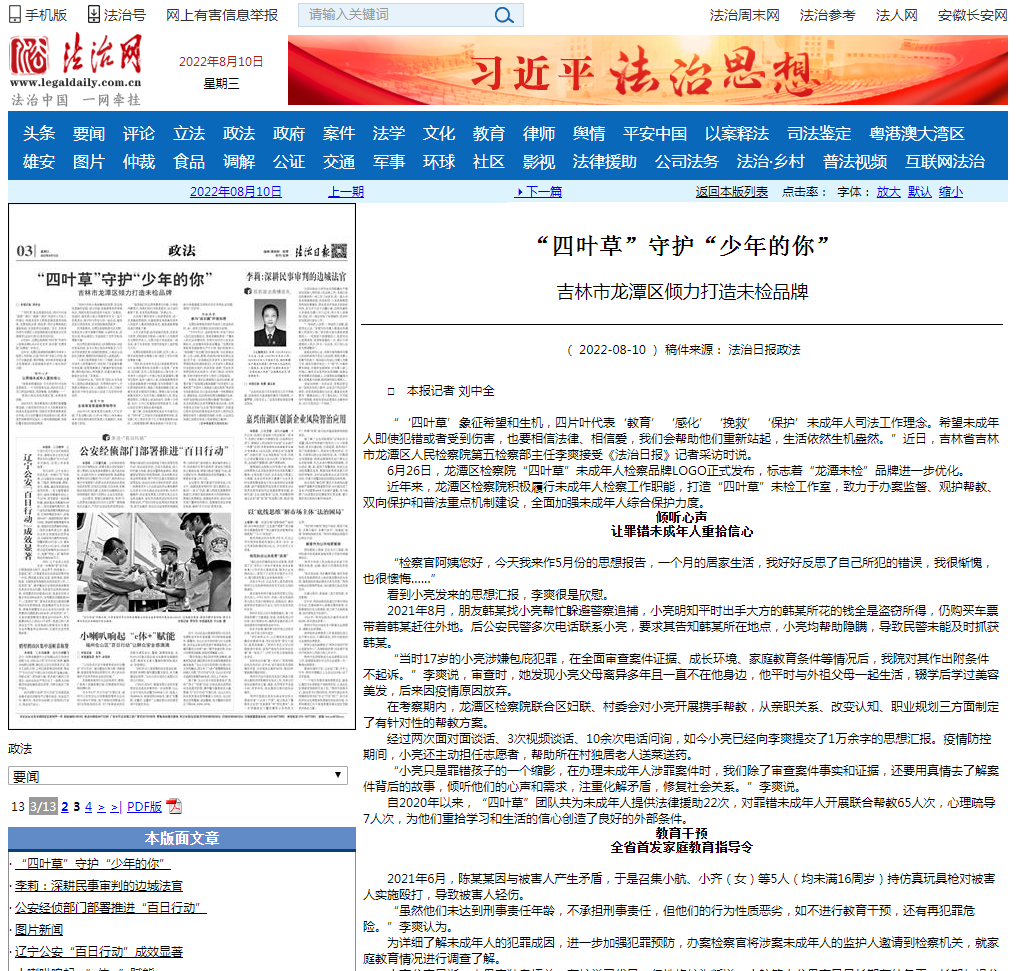Click the 法治网 site logo

tap(76, 70)
